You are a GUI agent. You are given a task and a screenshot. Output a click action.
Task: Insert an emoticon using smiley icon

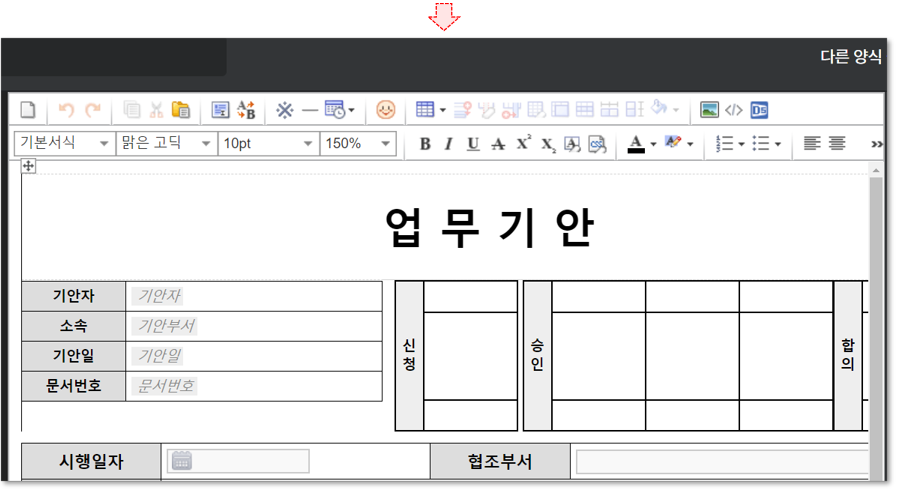[x=385, y=110]
